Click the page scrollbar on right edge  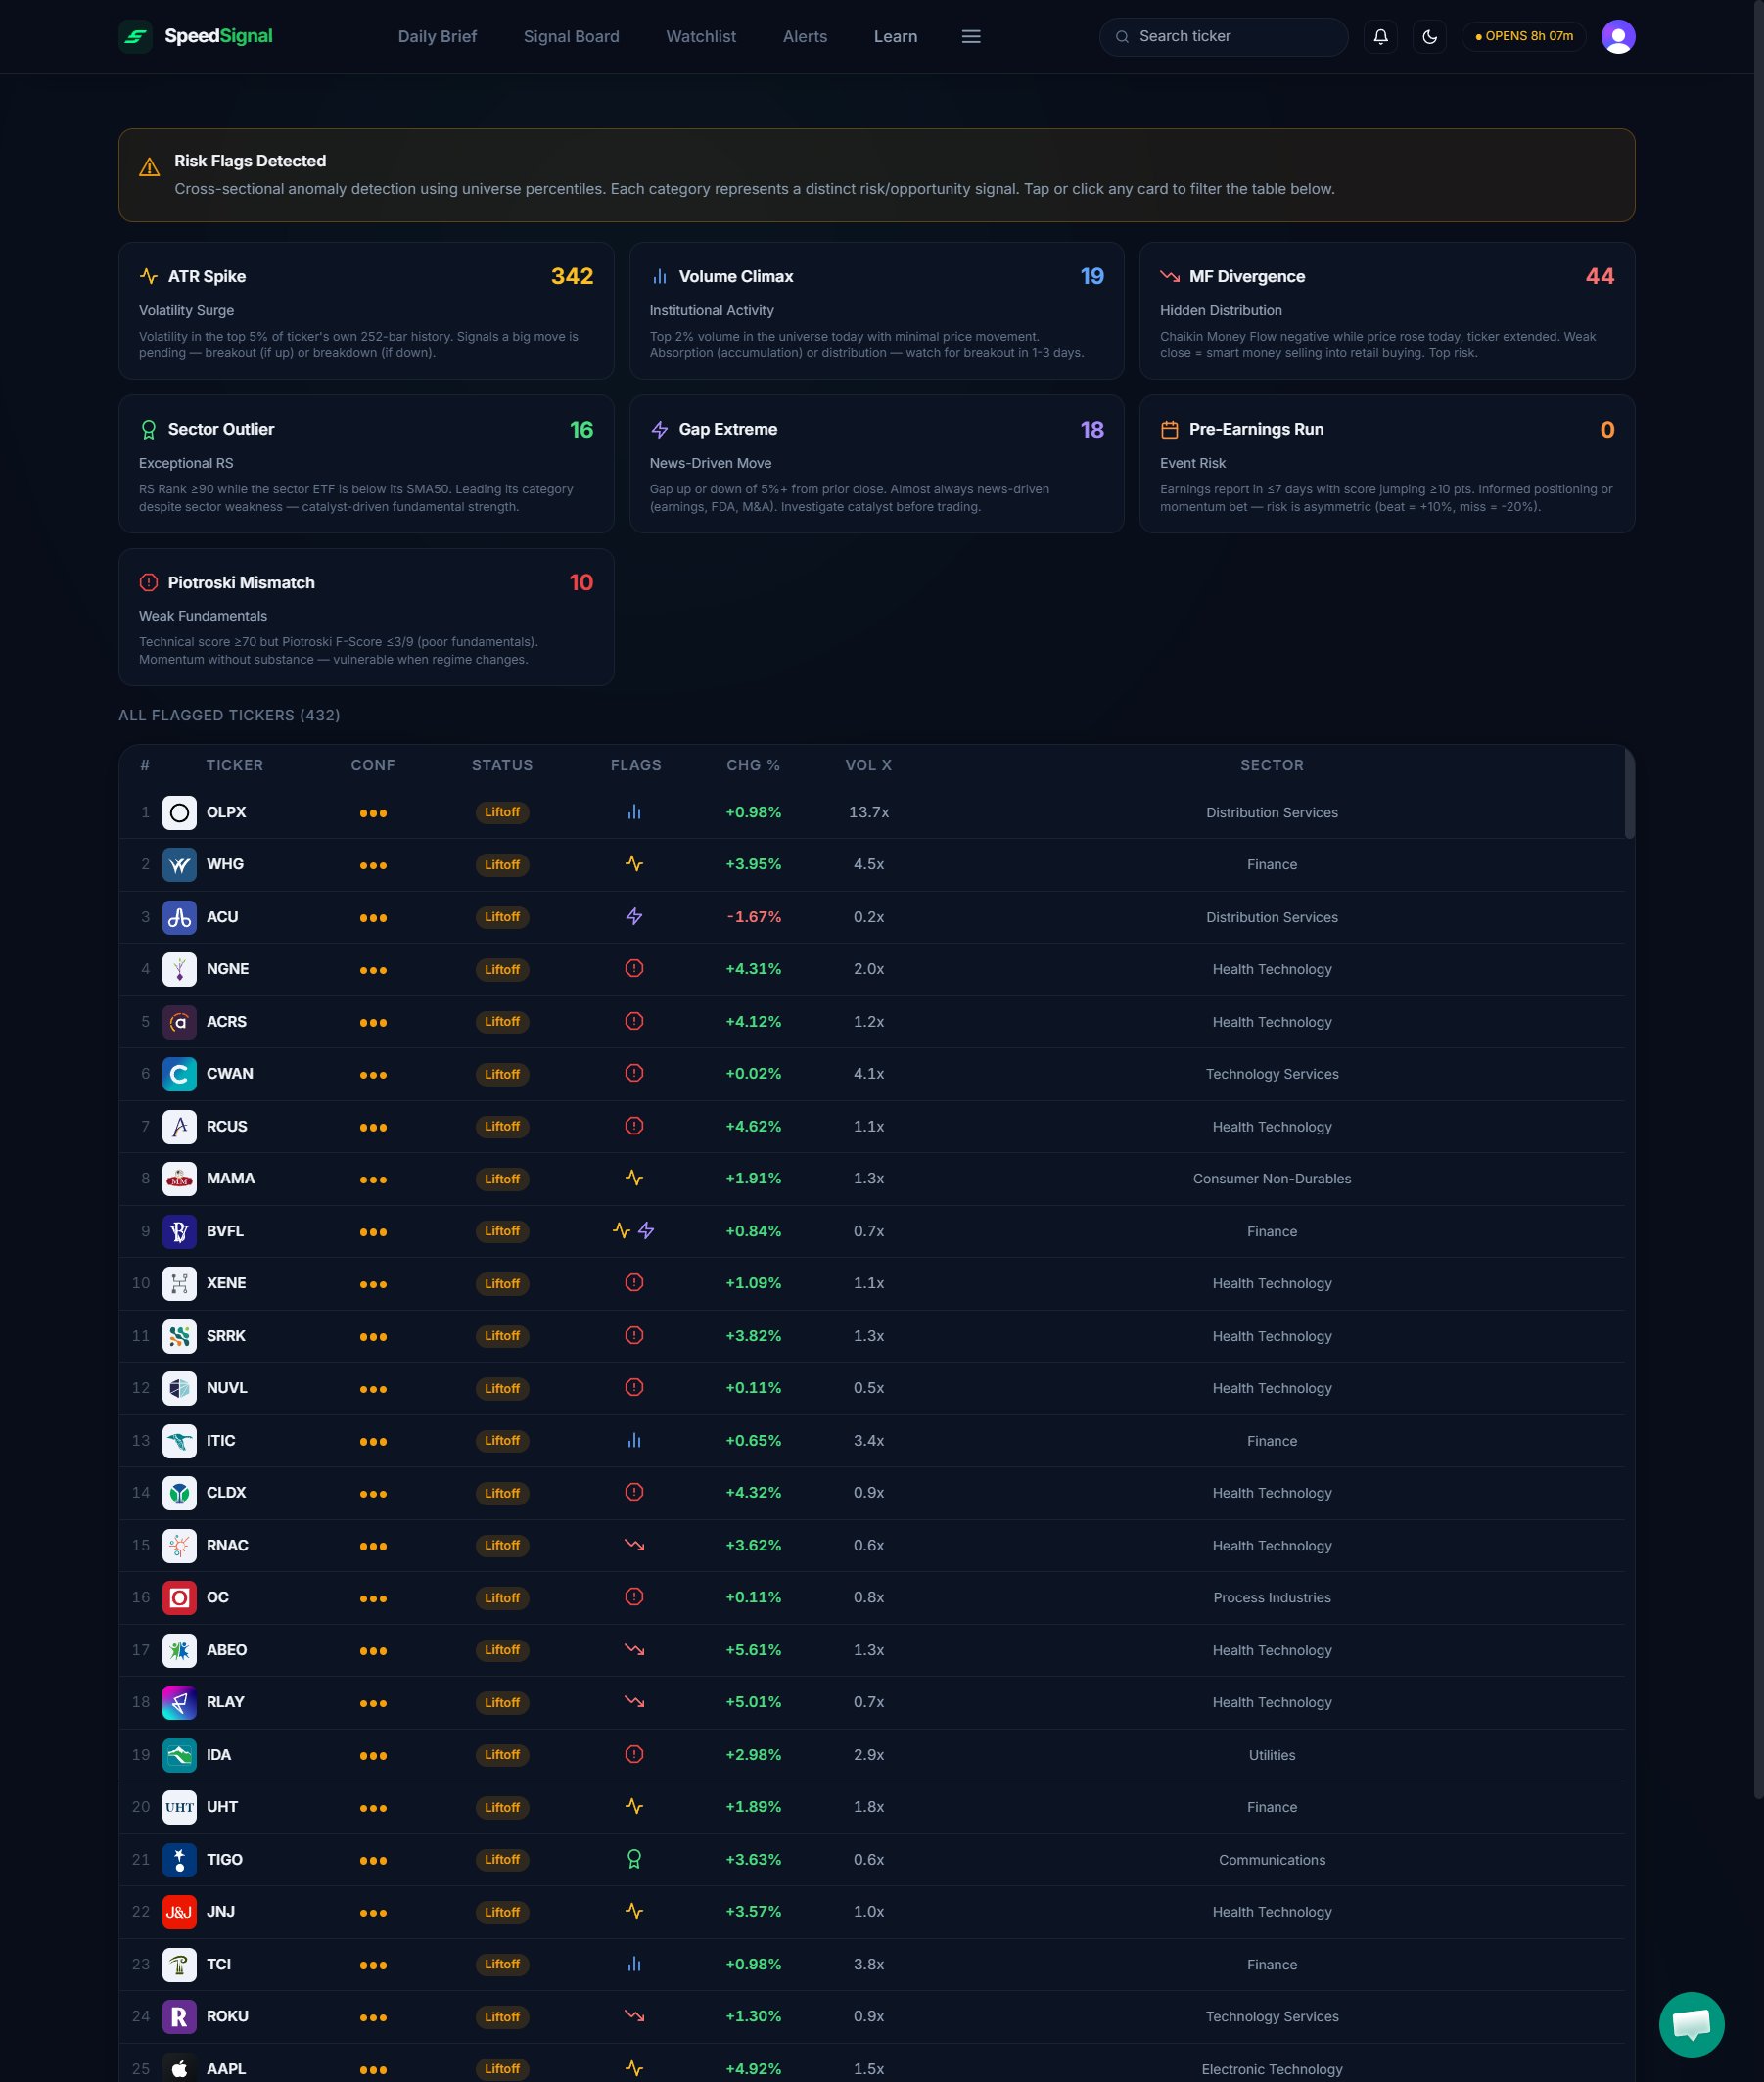1759,900
